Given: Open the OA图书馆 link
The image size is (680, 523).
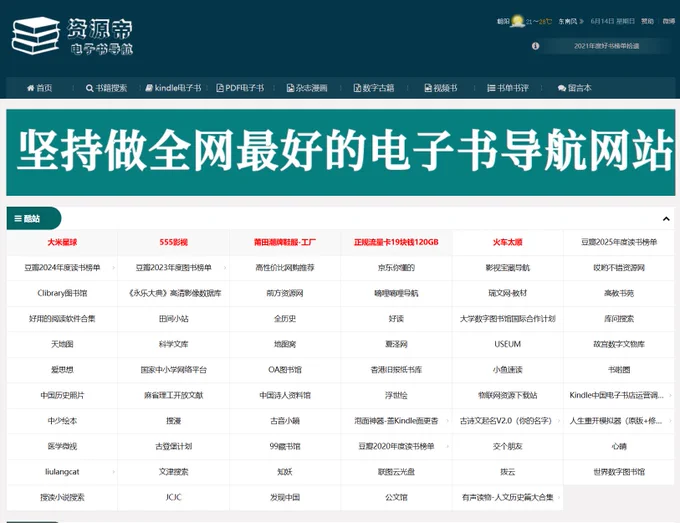Looking at the screenshot, I should point(285,370).
